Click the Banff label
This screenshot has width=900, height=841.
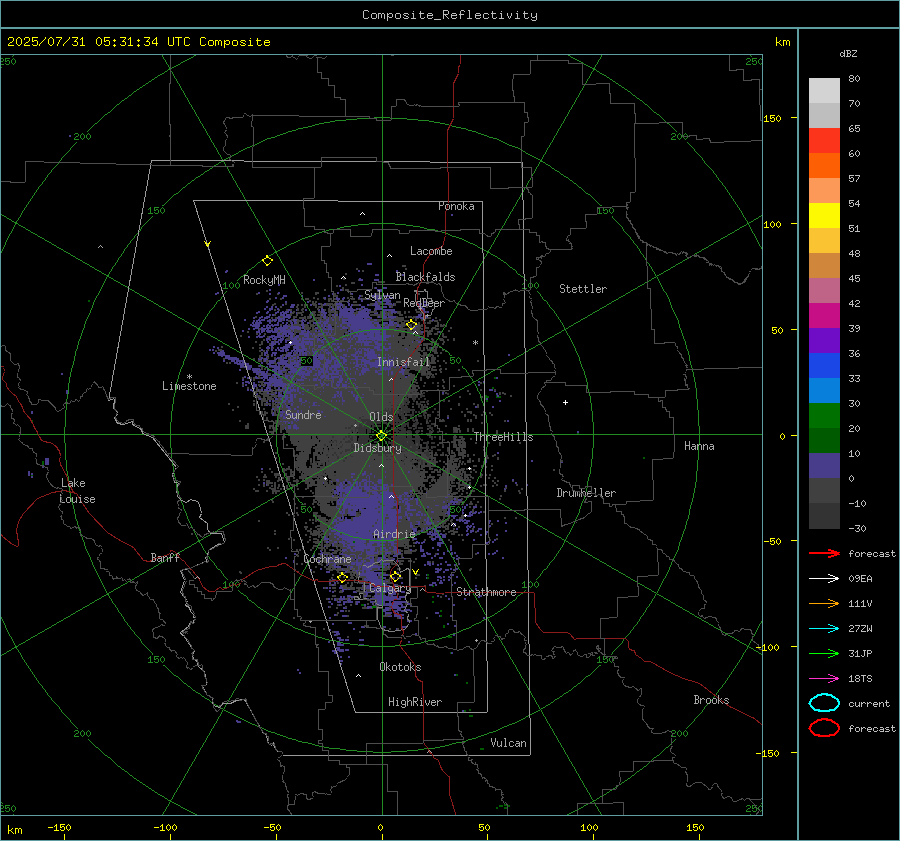click(165, 557)
